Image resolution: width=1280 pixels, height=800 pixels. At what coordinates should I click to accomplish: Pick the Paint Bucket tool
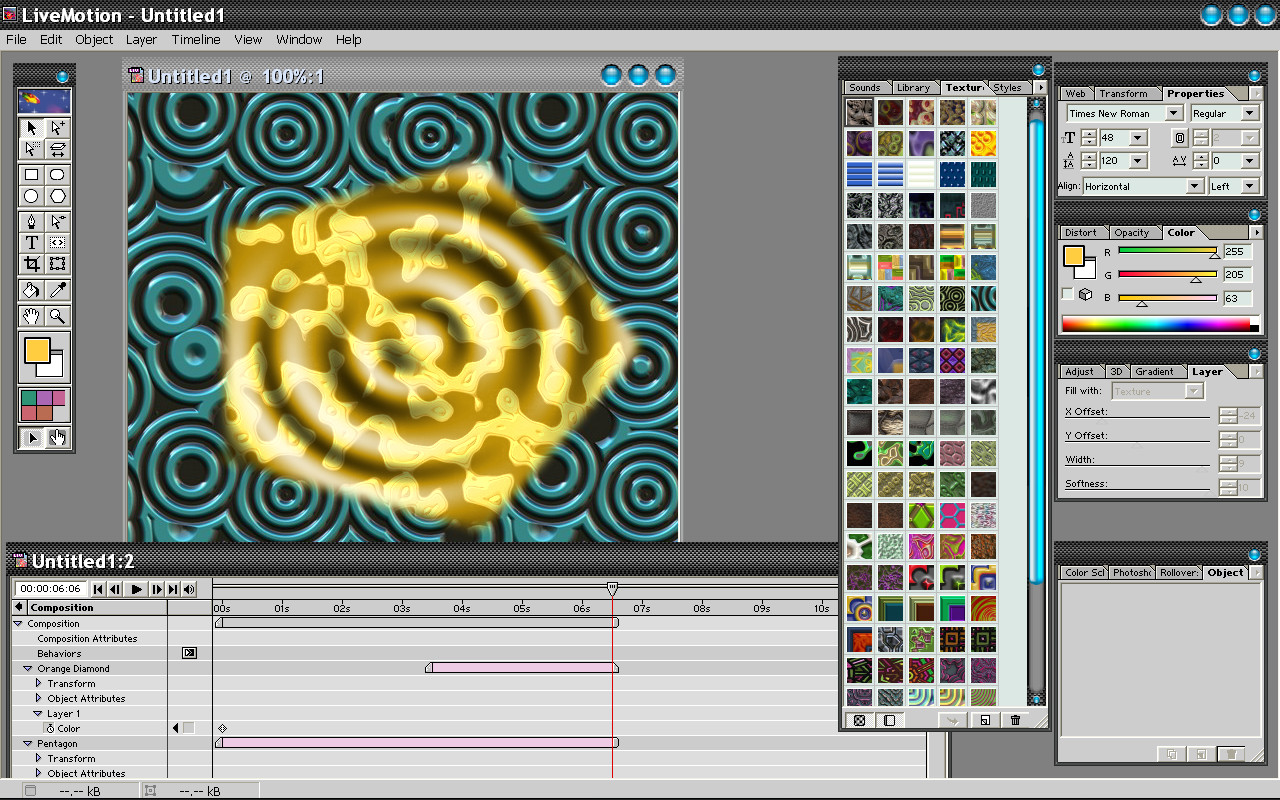click(x=32, y=290)
